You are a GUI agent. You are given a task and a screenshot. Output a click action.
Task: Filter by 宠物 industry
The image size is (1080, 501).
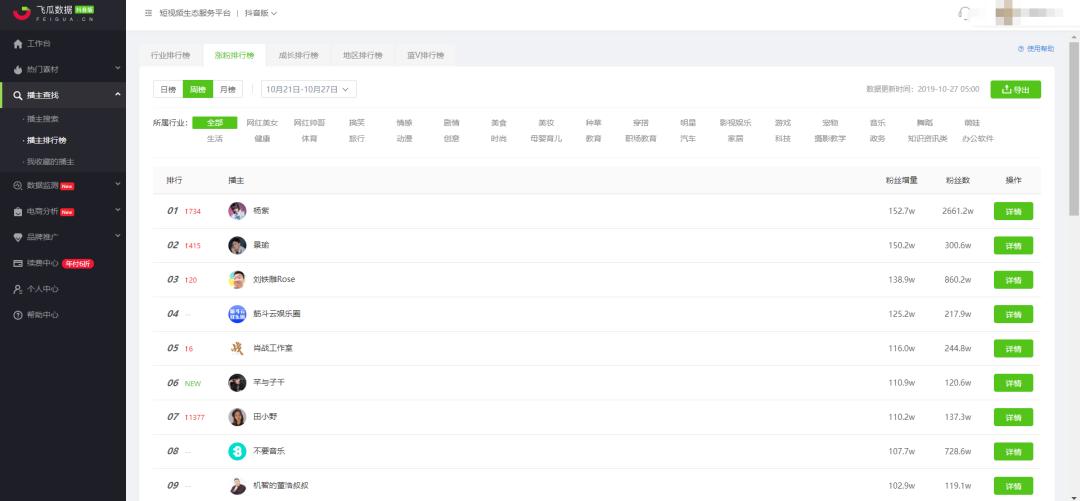(x=830, y=123)
